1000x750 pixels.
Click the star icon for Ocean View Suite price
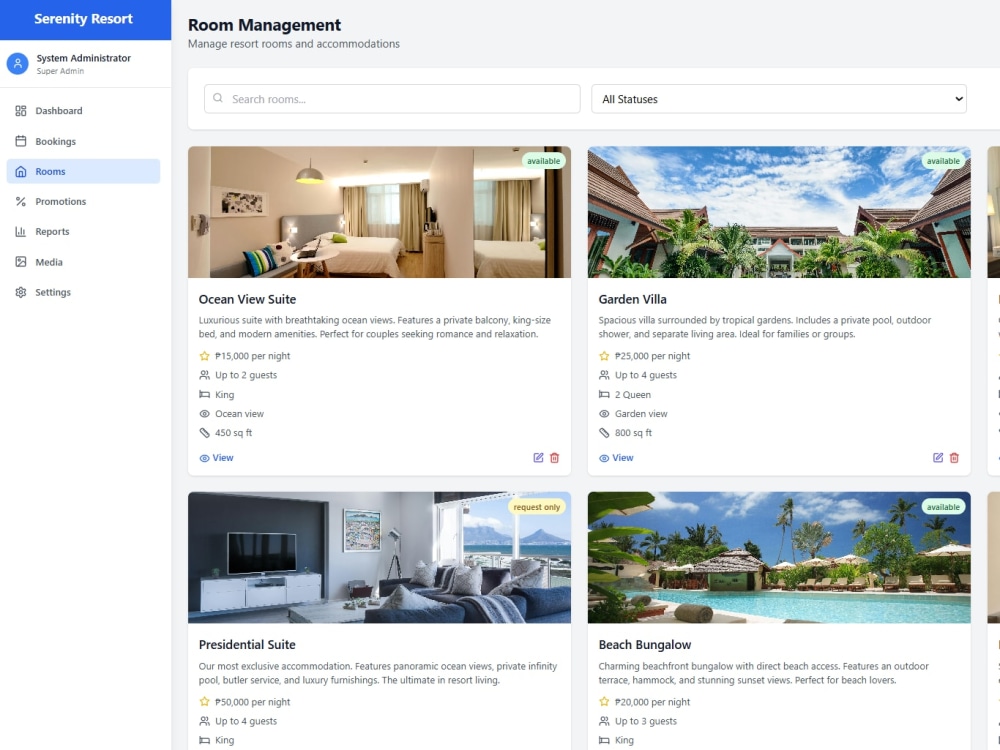pos(204,356)
